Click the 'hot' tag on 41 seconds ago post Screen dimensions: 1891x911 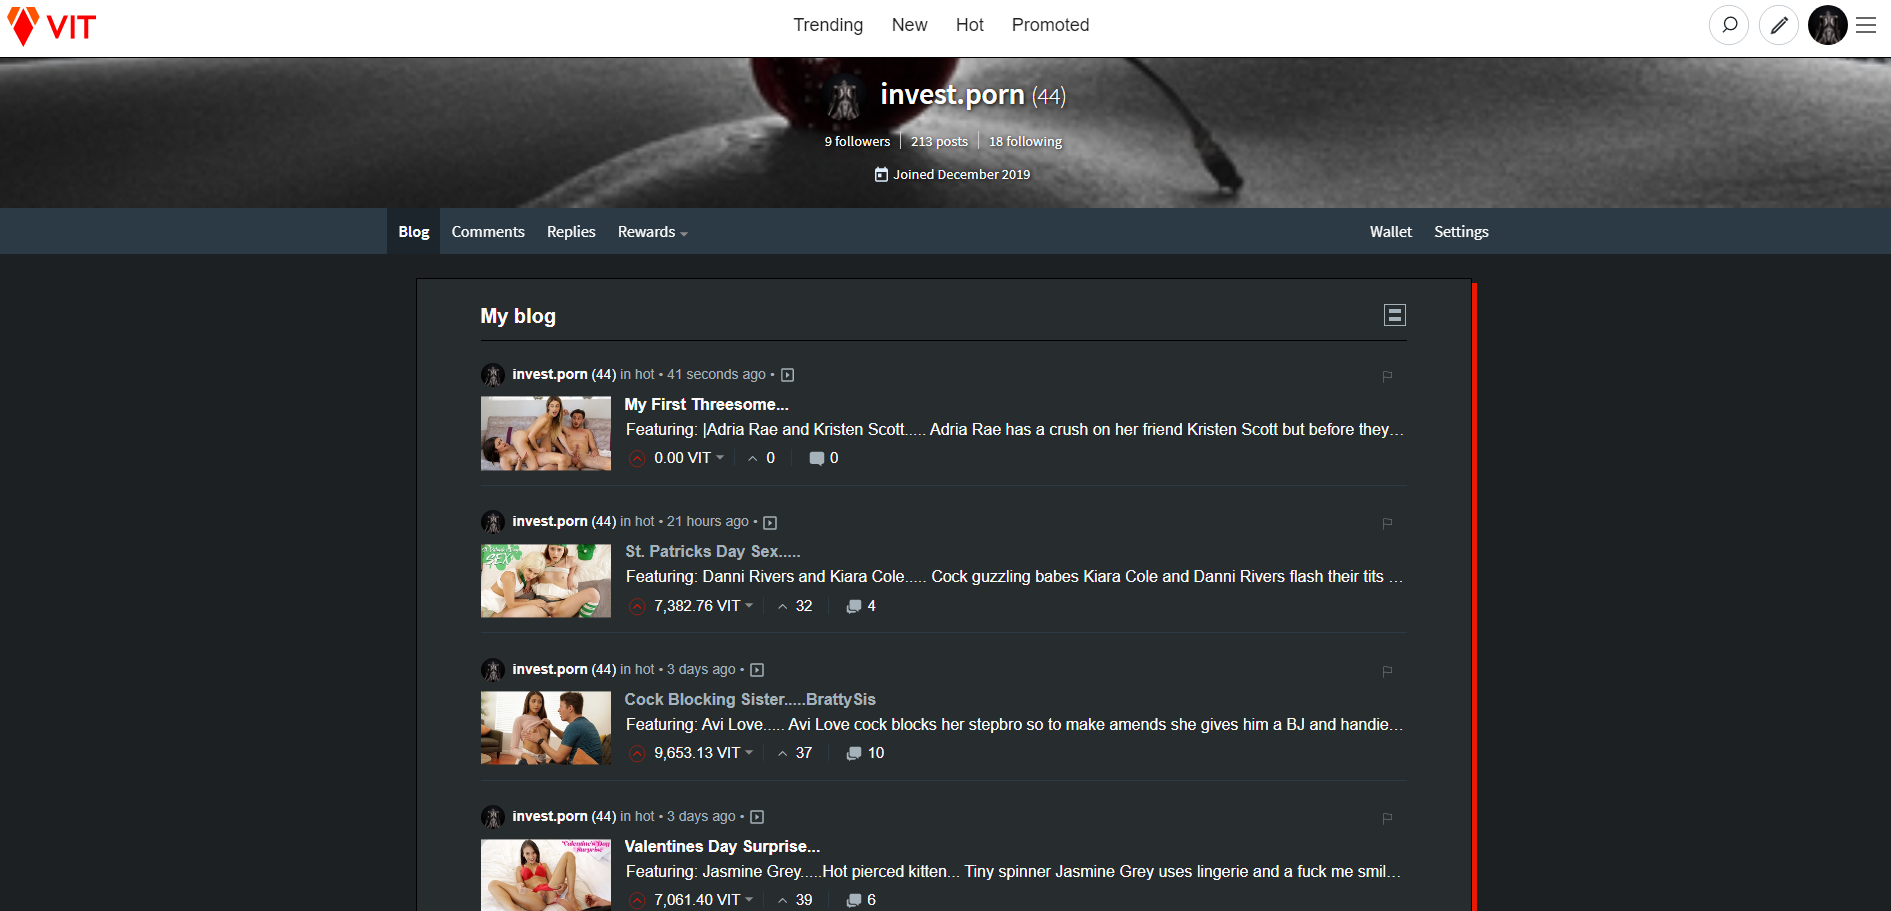coord(645,374)
